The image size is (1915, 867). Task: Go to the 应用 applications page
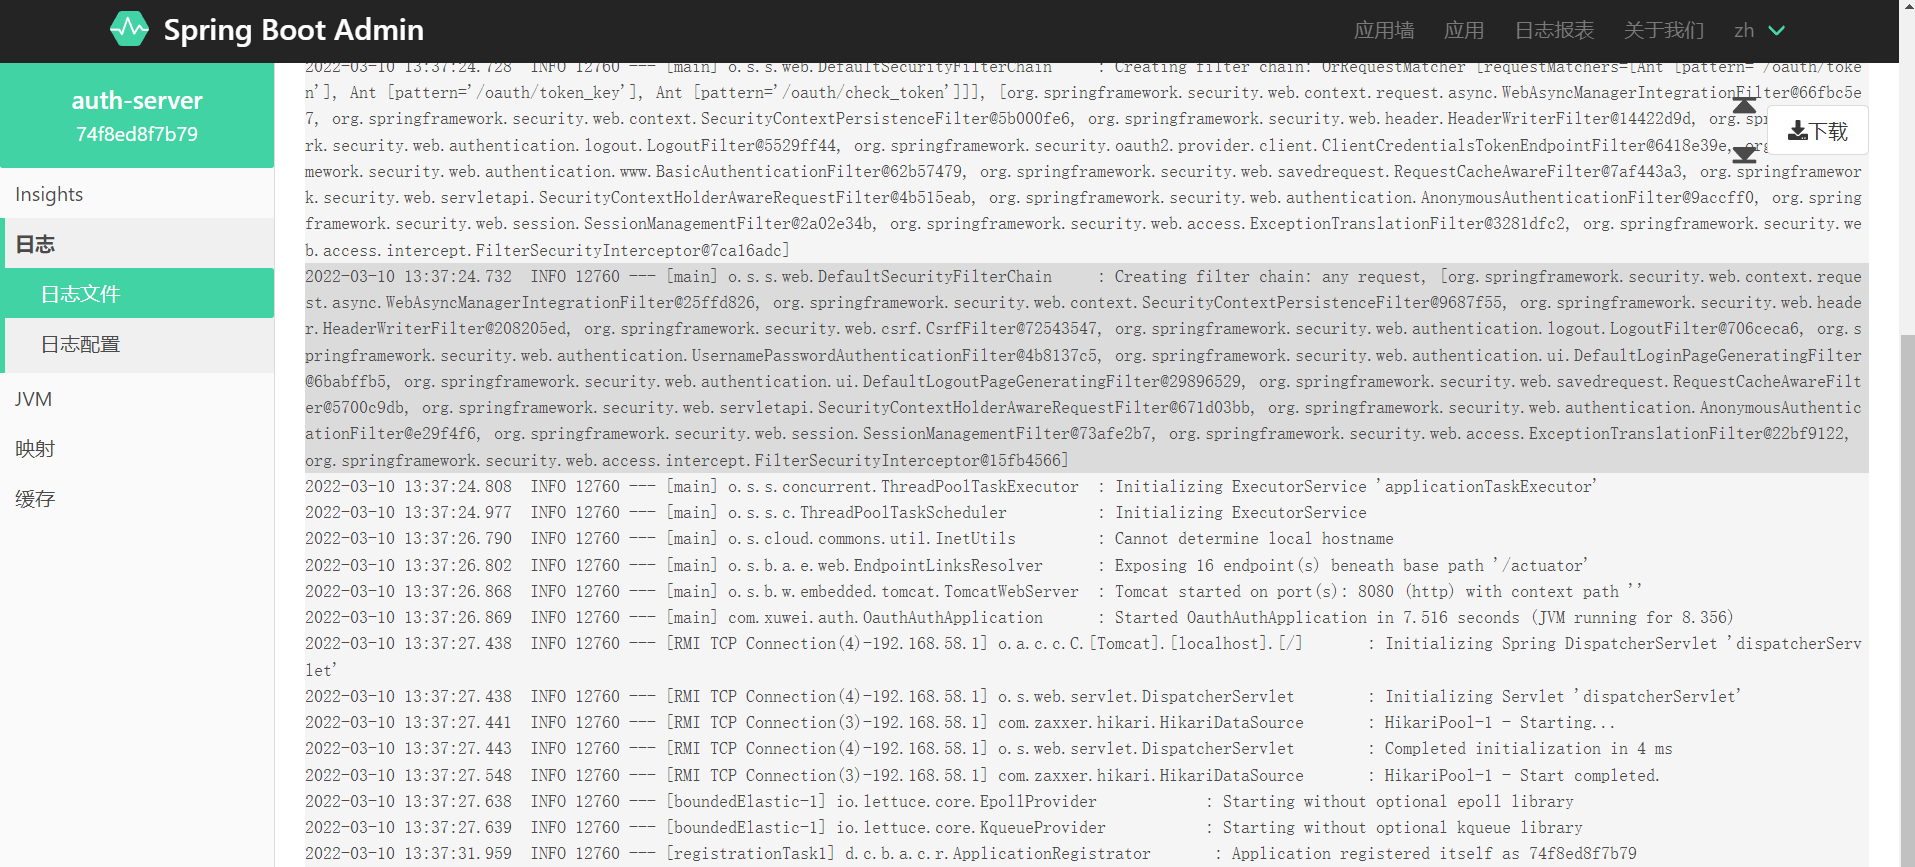pos(1464,31)
